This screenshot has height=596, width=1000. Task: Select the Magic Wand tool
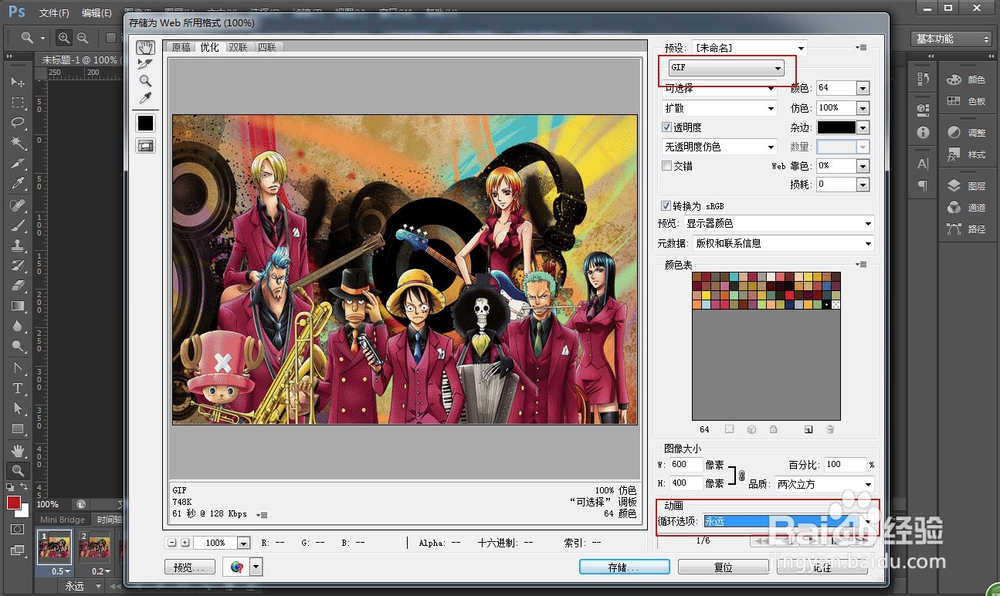pyautogui.click(x=18, y=143)
